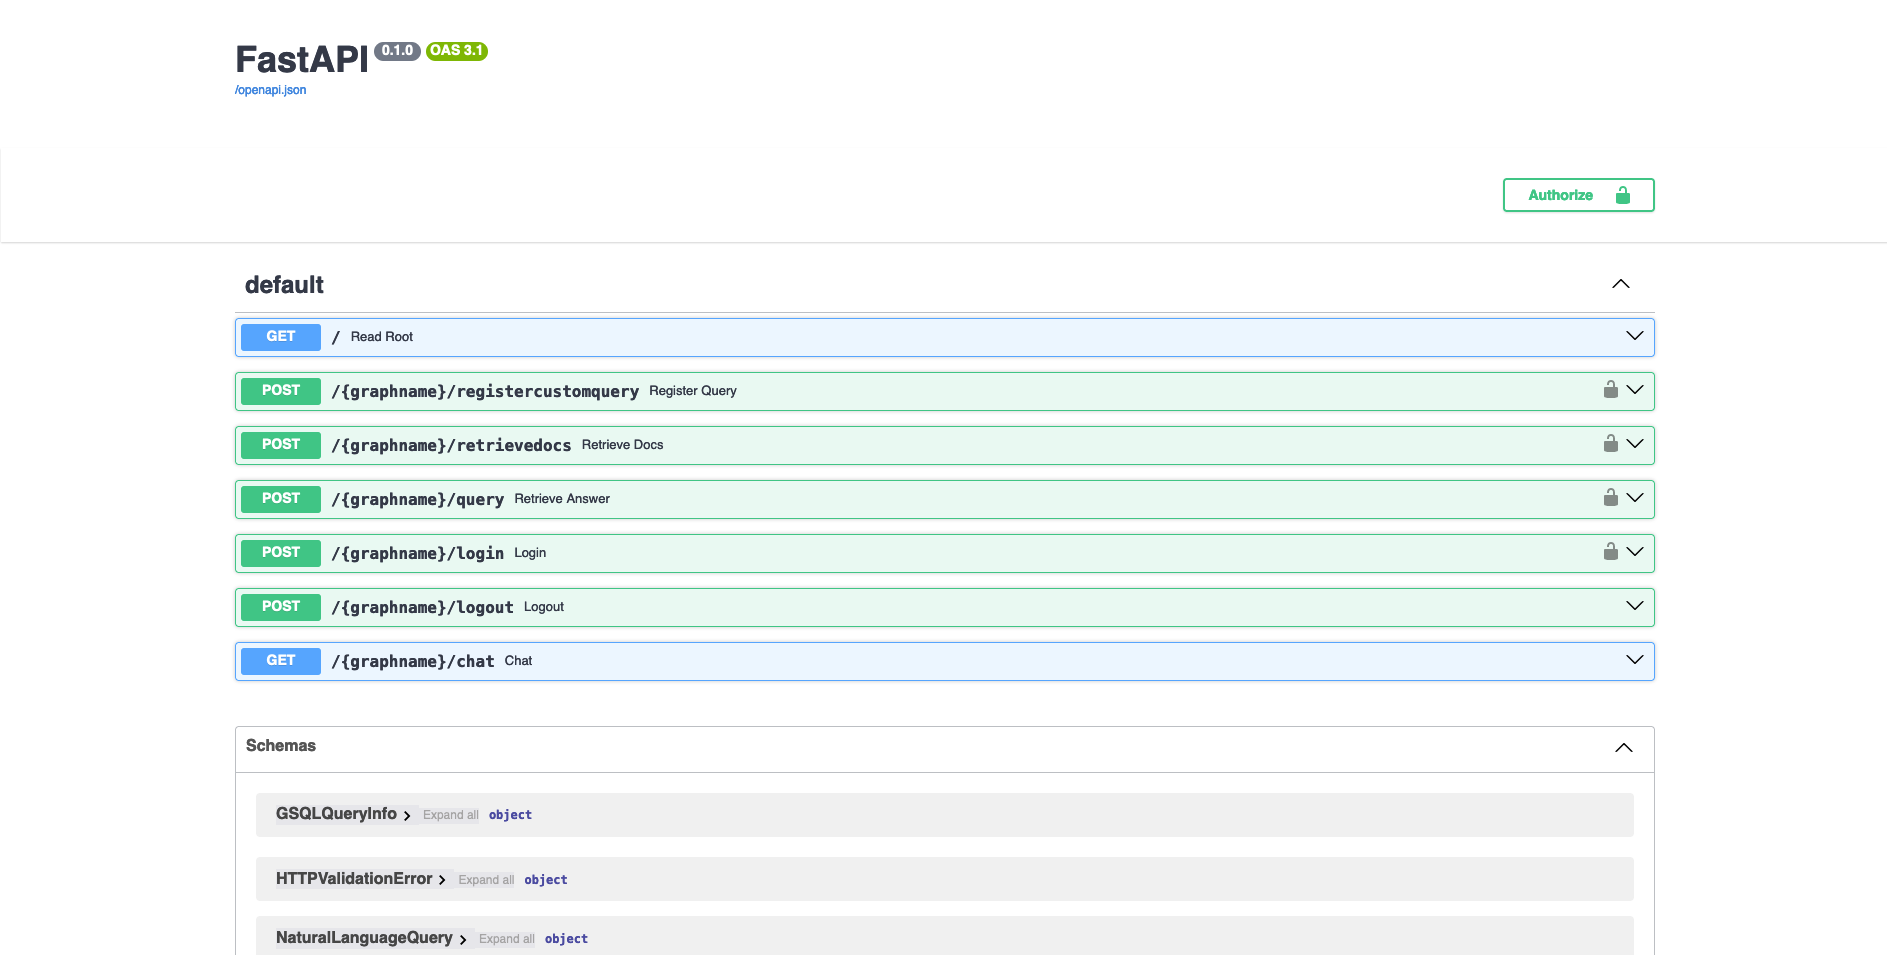Expand the GSQLQueryInfo schema arrow

[407, 816]
